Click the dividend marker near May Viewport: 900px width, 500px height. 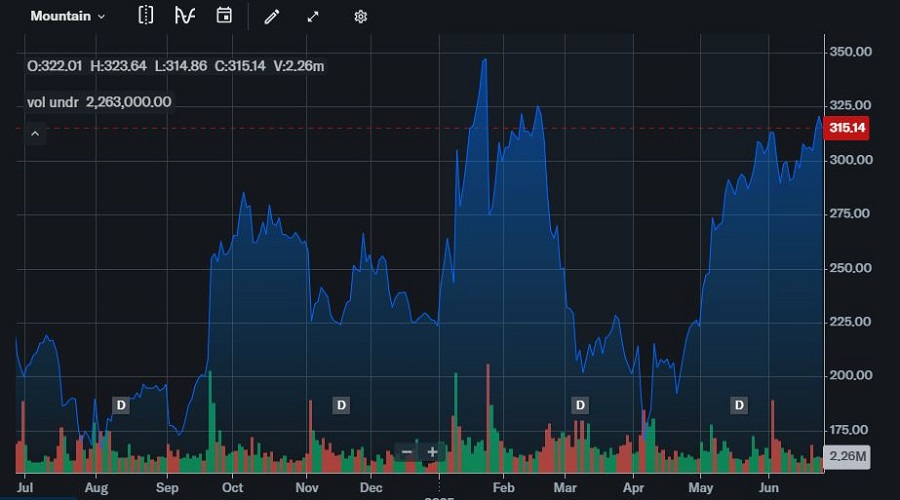pos(739,405)
